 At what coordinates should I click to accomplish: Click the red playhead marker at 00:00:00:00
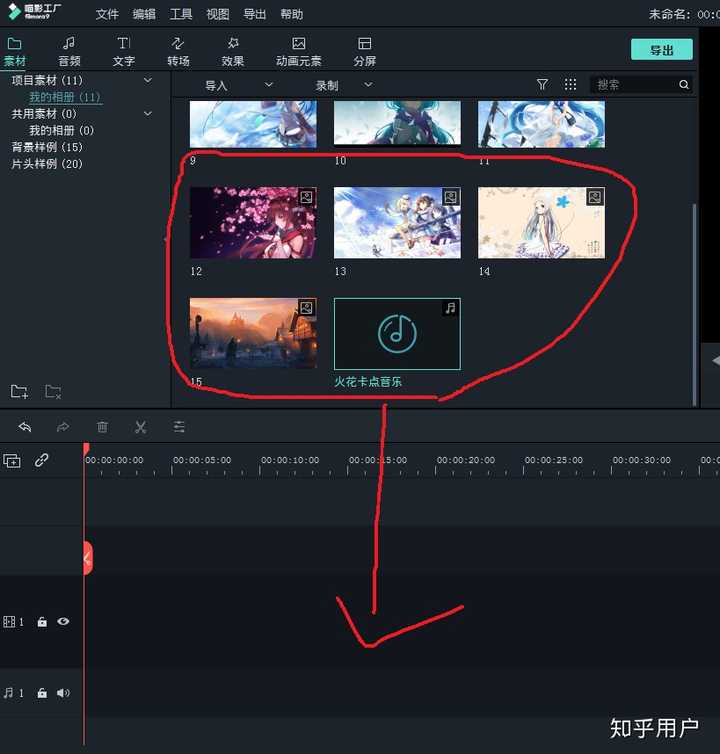pos(86,450)
